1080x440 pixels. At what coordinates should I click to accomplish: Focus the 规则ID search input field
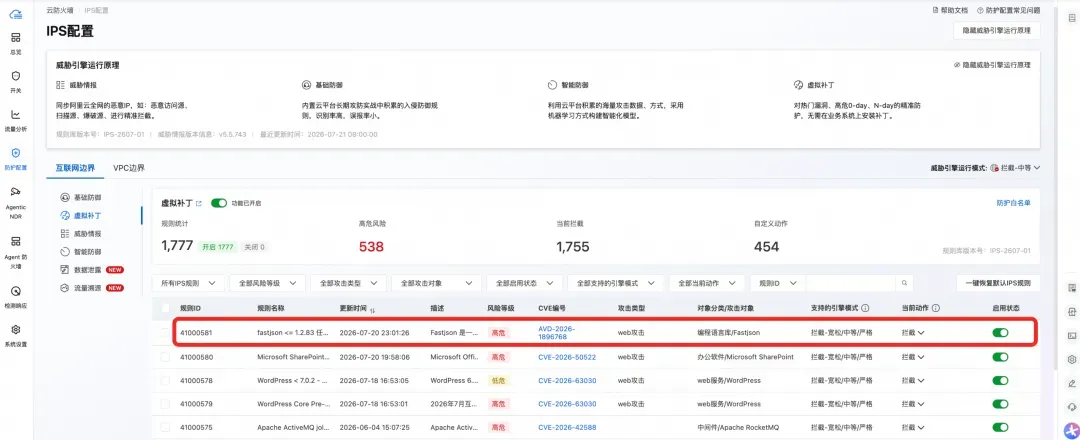[851, 283]
